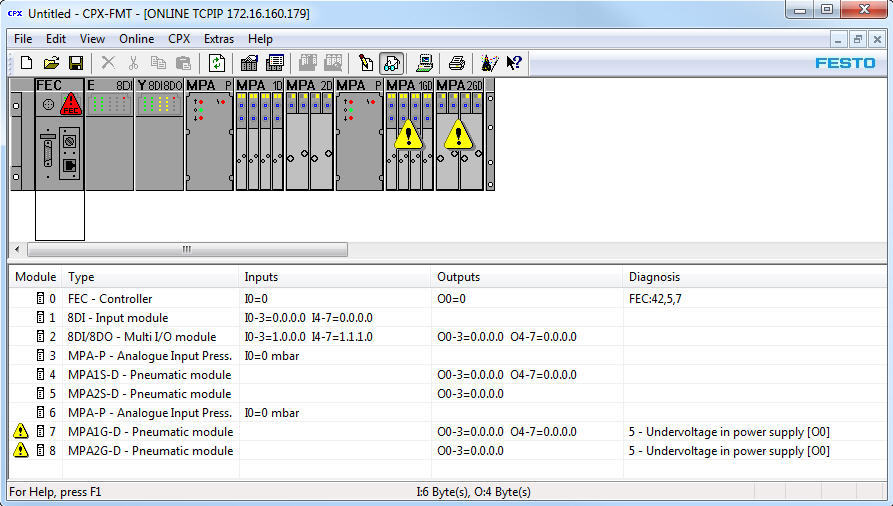Select the MPA 2D pneumatic module graphic
893x506 pixels.
tap(310, 134)
